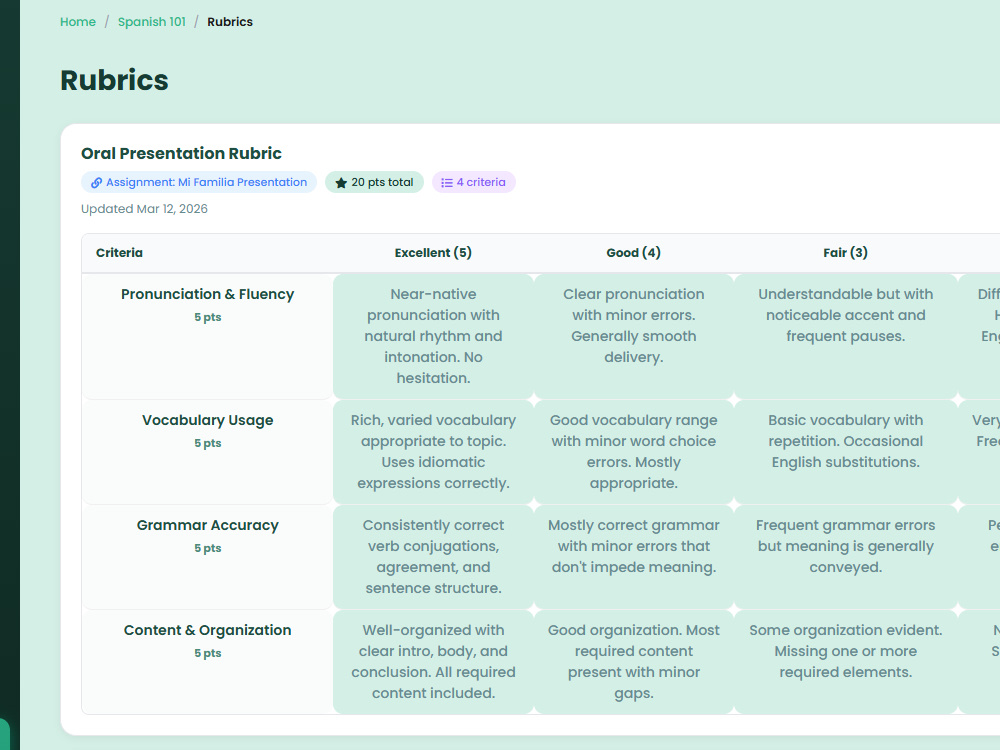The image size is (1000, 750).
Task: Click the 4 criteria badge
Action: point(474,182)
